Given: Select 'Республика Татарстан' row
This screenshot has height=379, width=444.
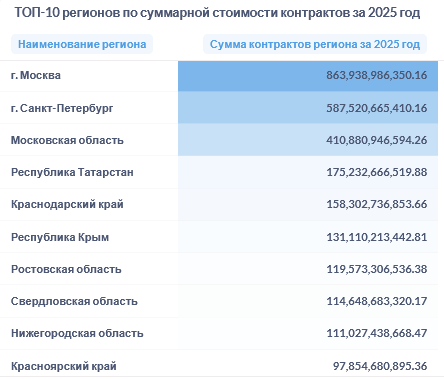Looking at the screenshot, I should [219, 172].
